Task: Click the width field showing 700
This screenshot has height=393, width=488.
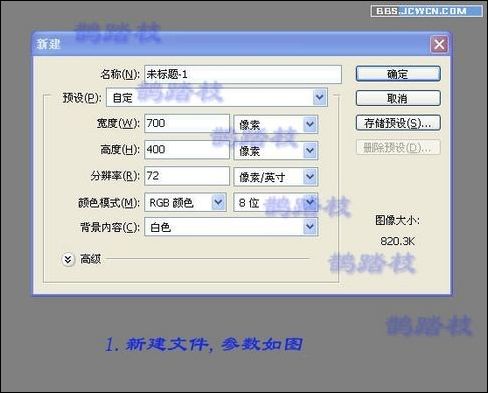Action: pyautogui.click(x=187, y=123)
